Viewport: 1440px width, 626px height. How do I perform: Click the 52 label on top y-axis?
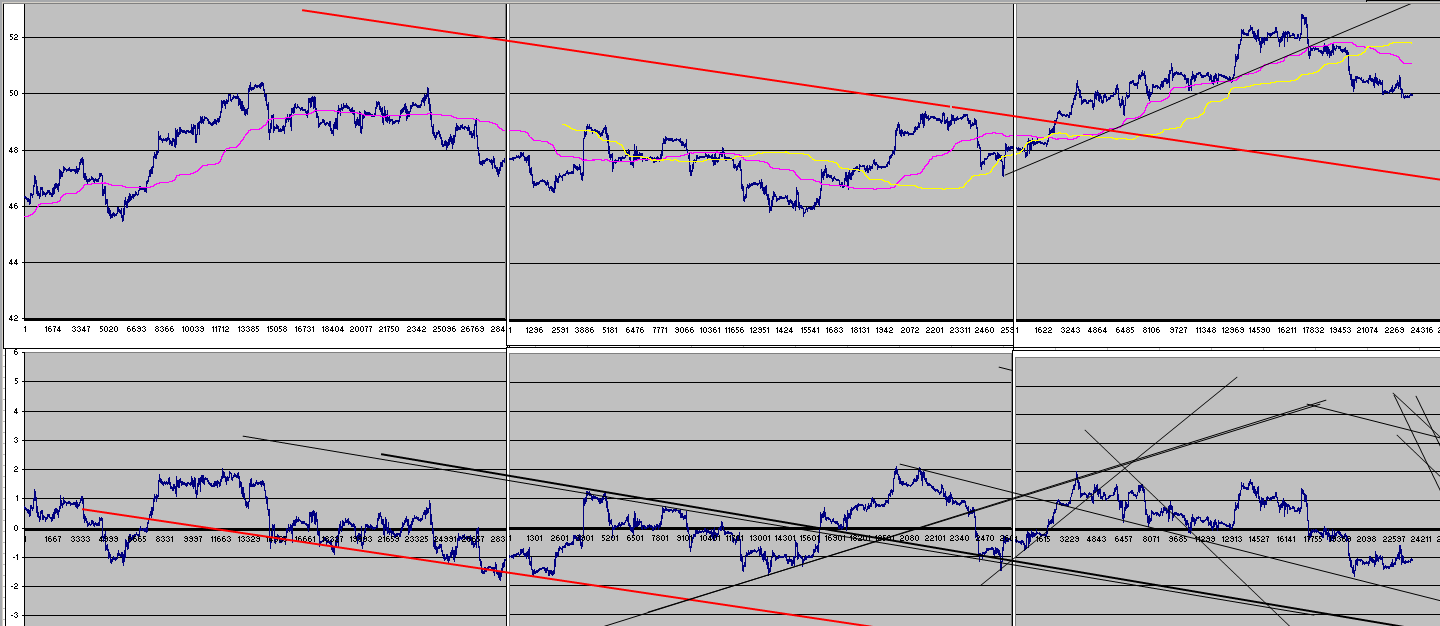14,37
